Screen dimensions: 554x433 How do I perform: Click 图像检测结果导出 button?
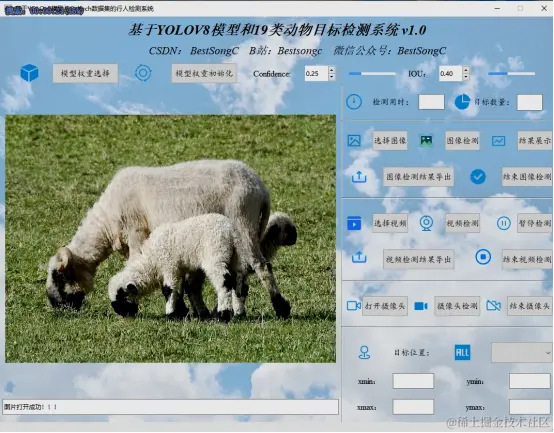(x=418, y=177)
